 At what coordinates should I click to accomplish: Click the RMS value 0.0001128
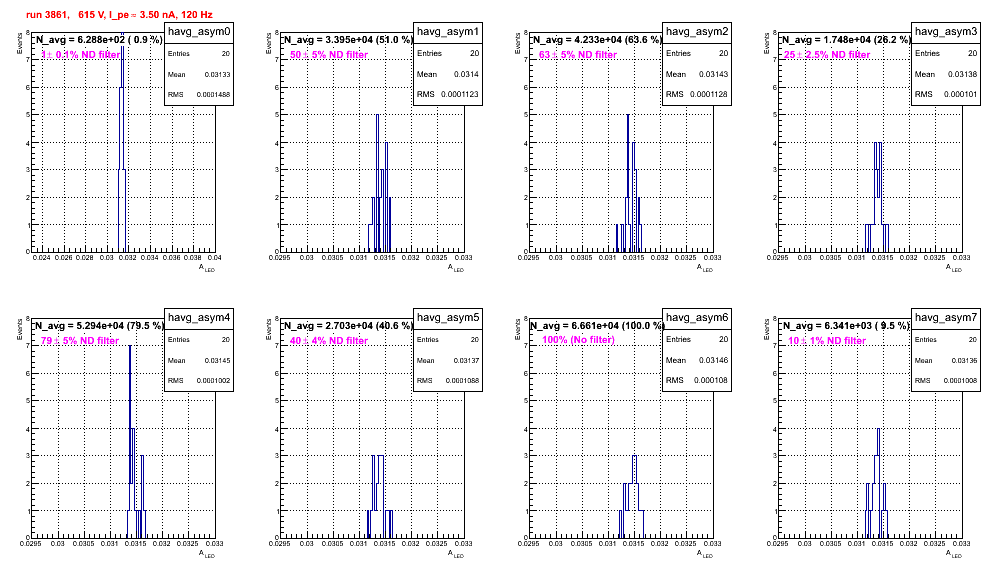click(x=709, y=94)
